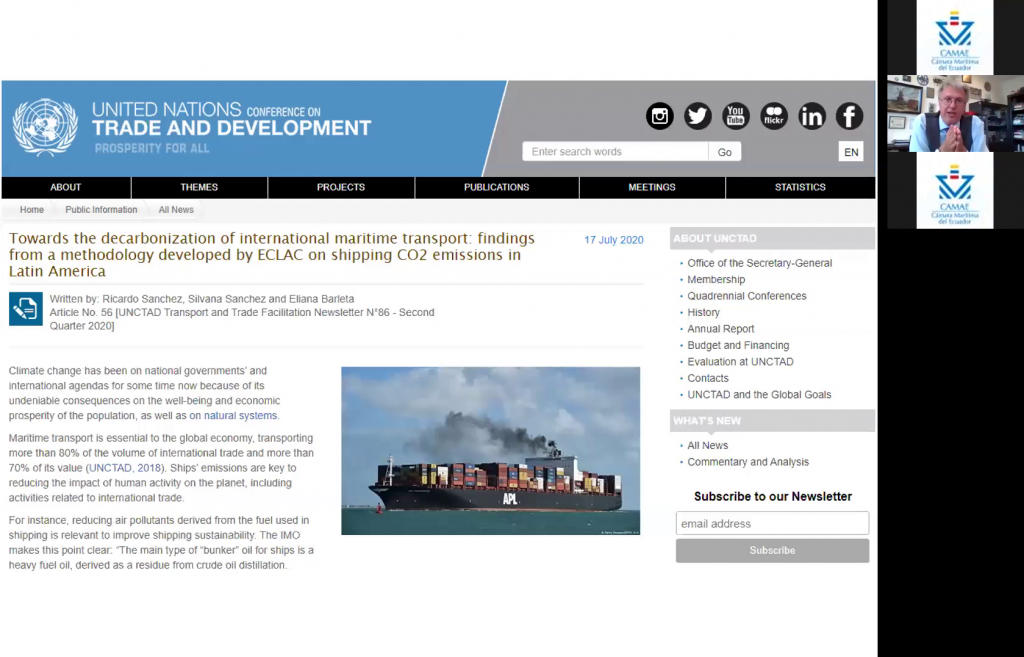Open the EN language selector
Image resolution: width=1024 pixels, height=657 pixels.
pos(851,152)
